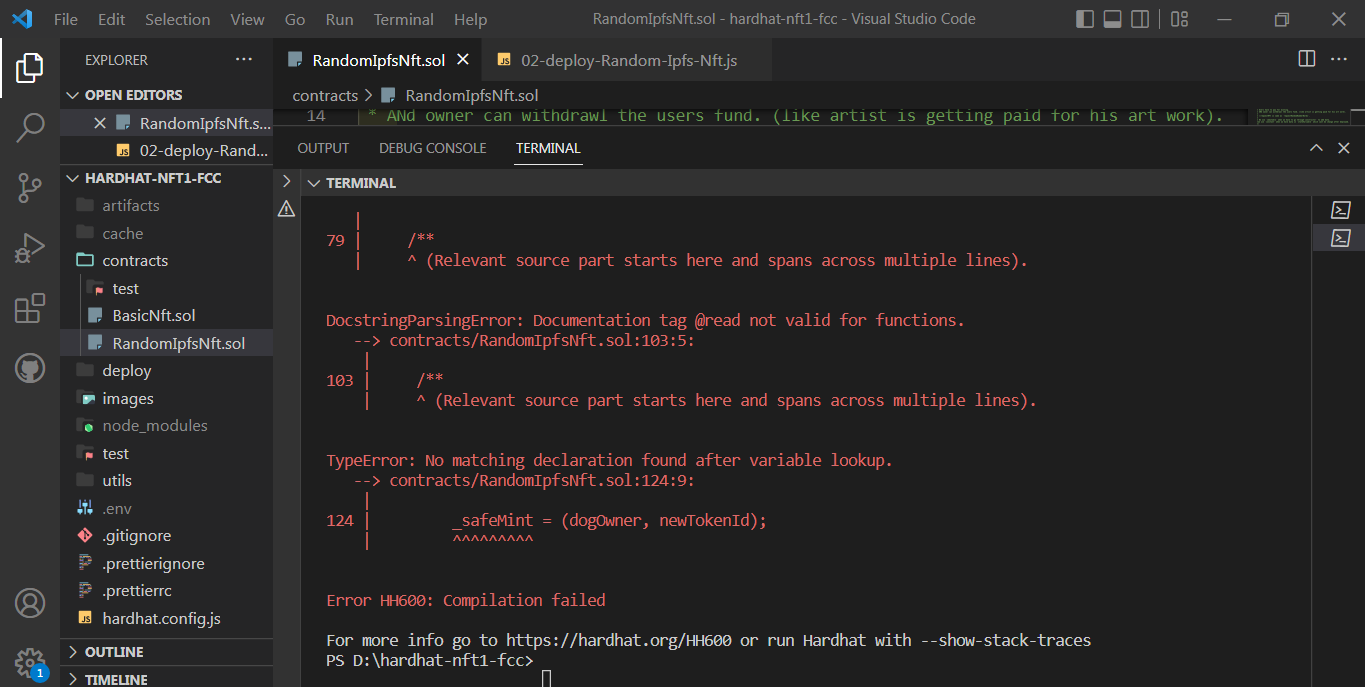Open hardhat.config.js file

(161, 618)
